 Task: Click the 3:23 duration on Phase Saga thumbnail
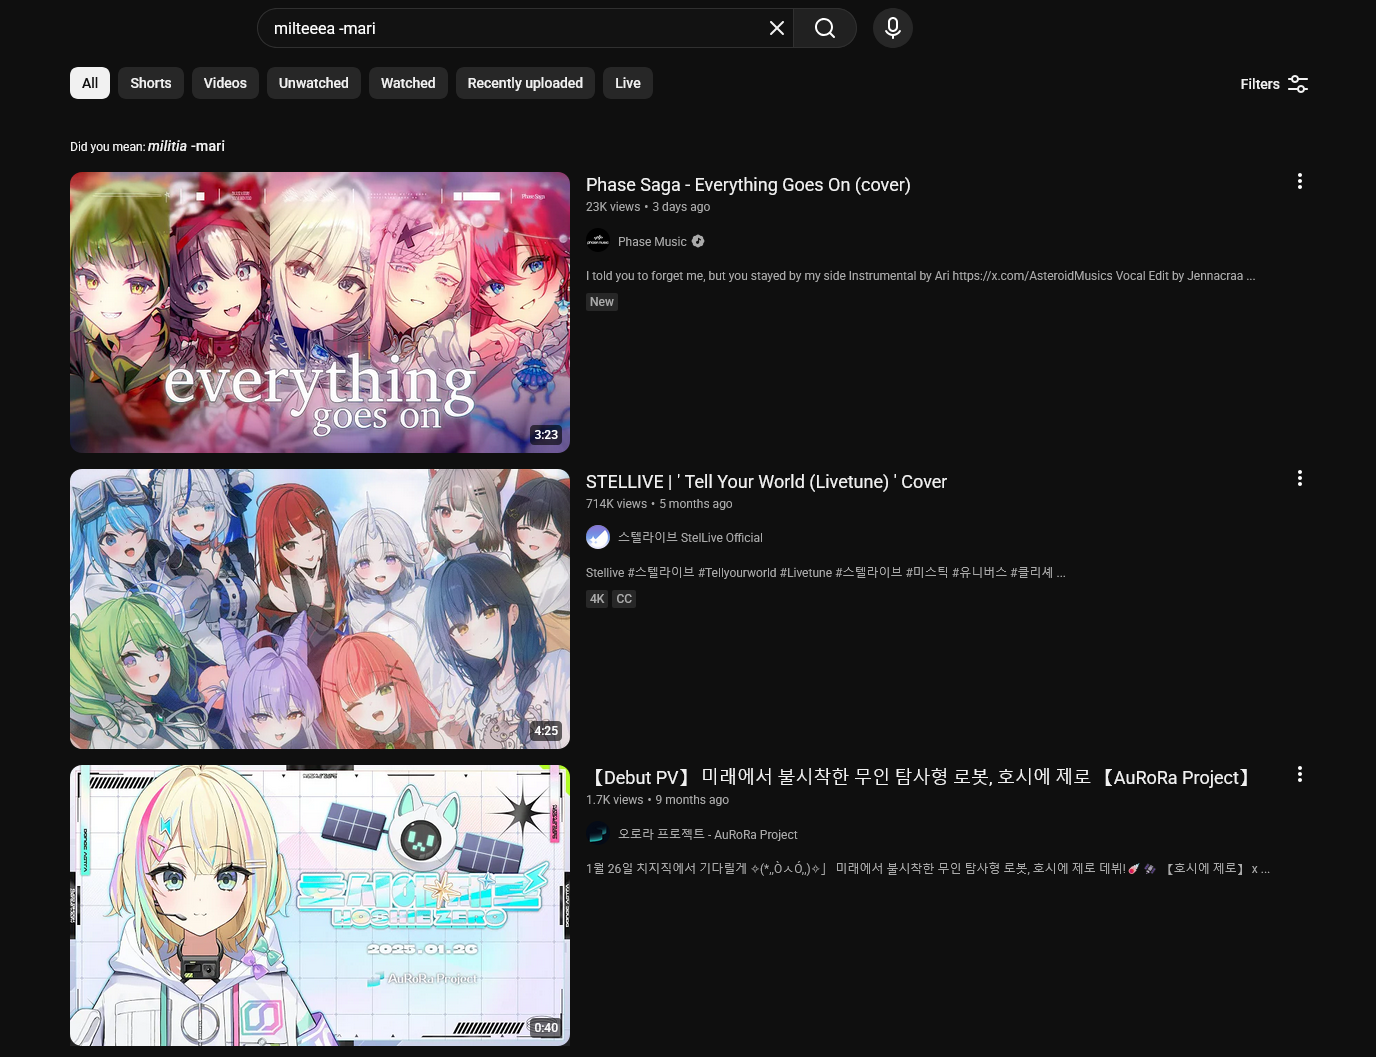pyautogui.click(x=546, y=435)
